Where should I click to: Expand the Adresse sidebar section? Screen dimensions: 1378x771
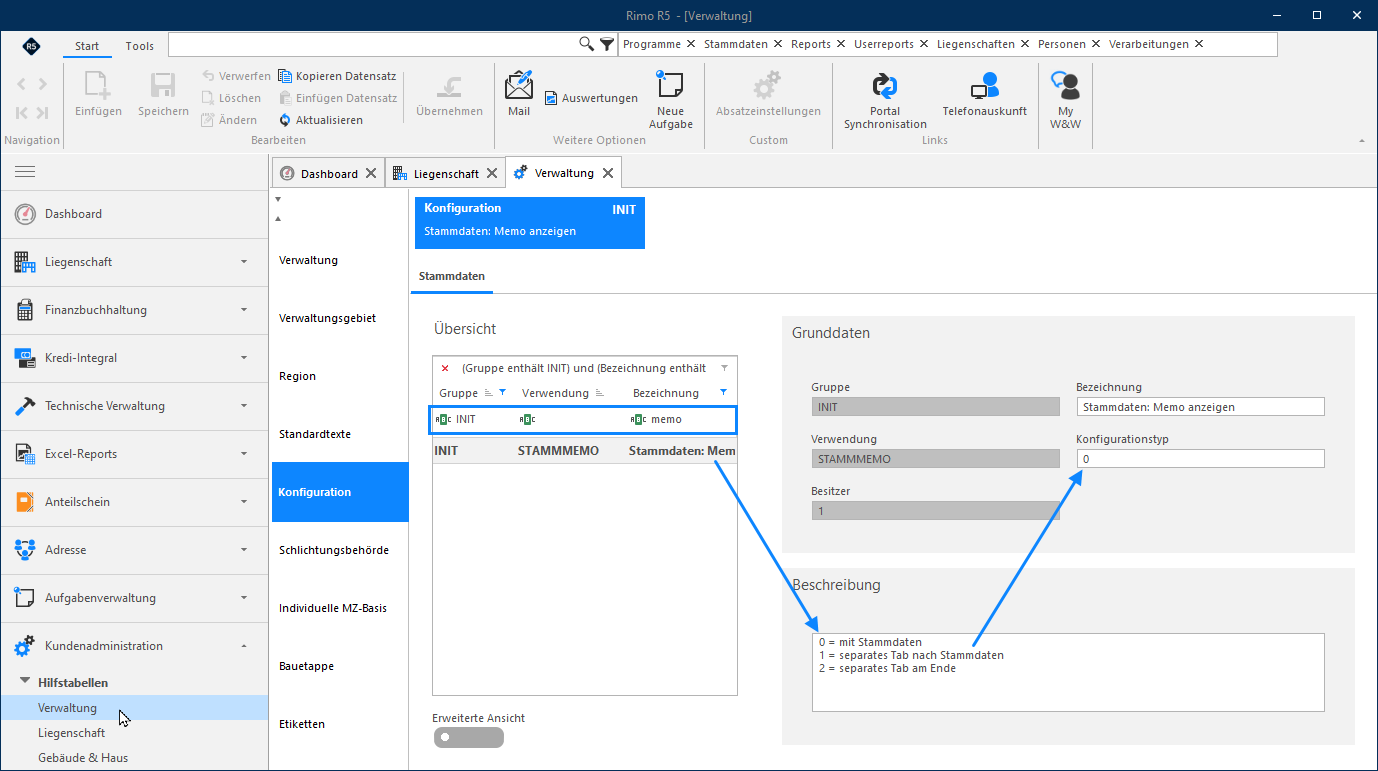[244, 550]
